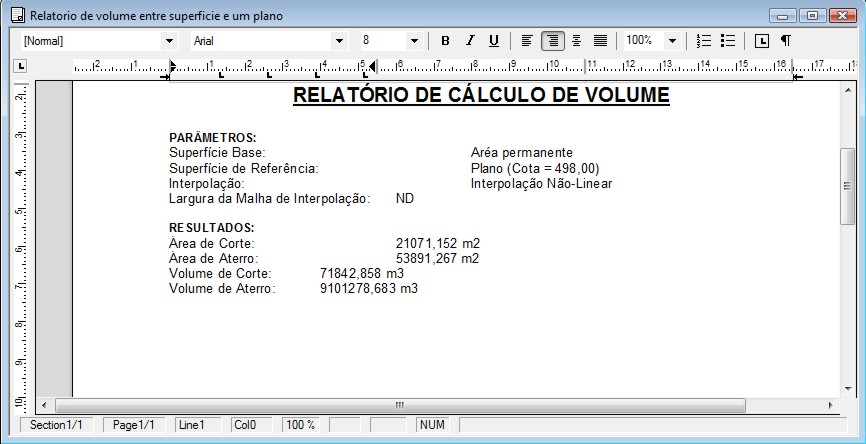The width and height of the screenshot is (866, 444).
Task: Click the document icon in the title bar
Action: pos(16,16)
